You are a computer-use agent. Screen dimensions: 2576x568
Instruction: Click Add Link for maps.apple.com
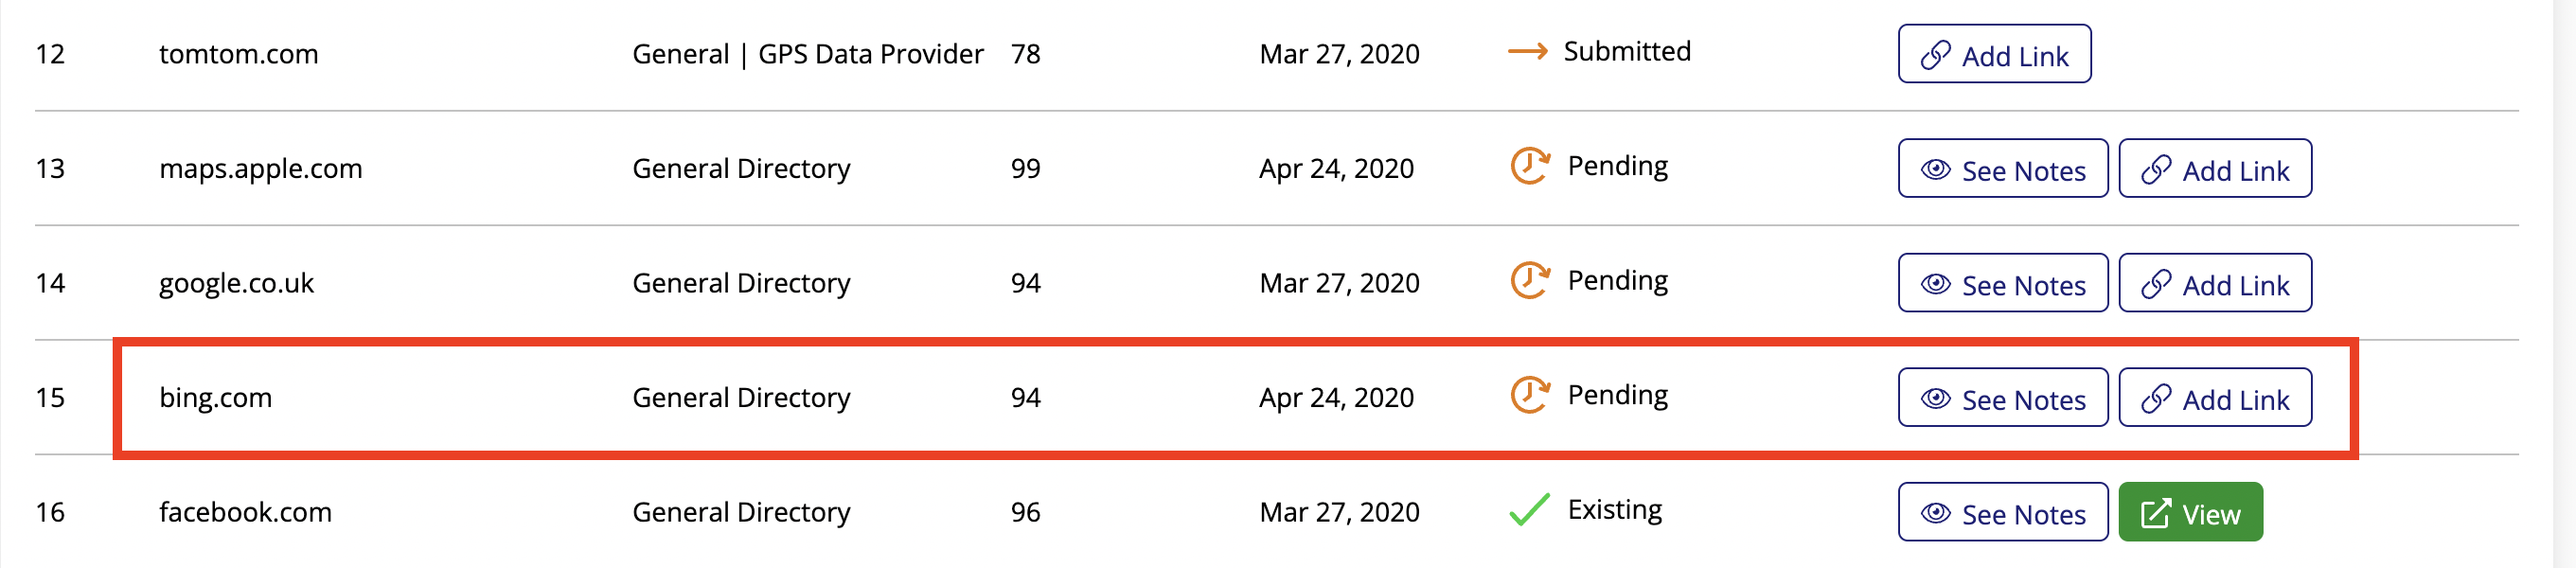(2215, 169)
